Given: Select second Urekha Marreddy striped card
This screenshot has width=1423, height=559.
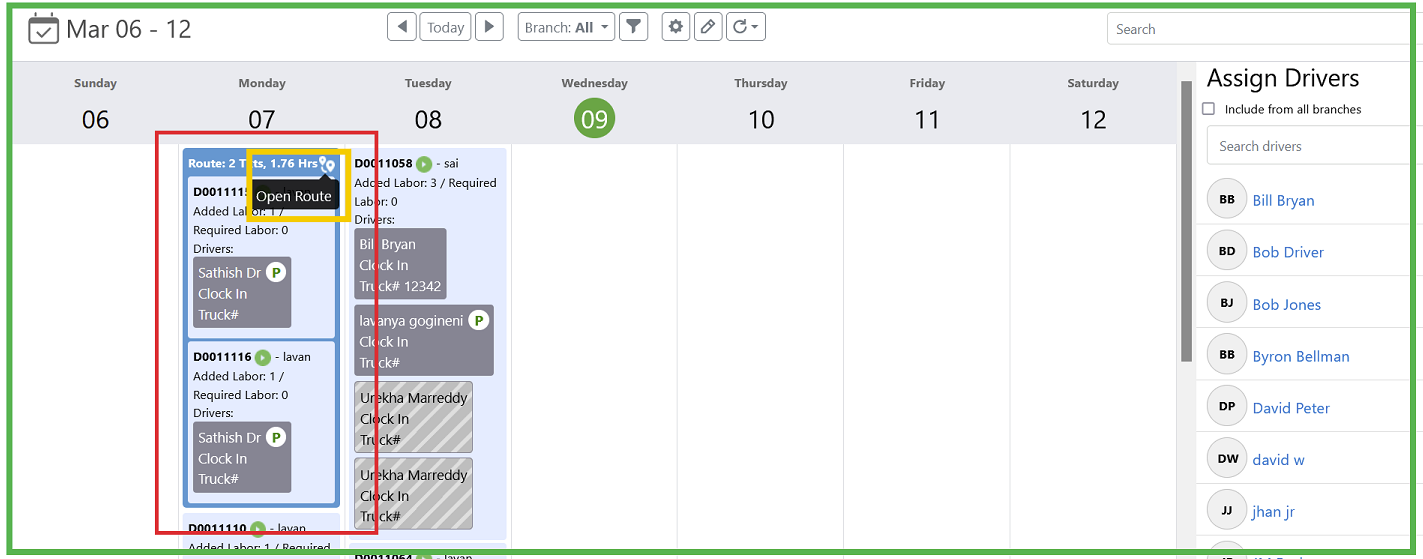Looking at the screenshot, I should [413, 495].
